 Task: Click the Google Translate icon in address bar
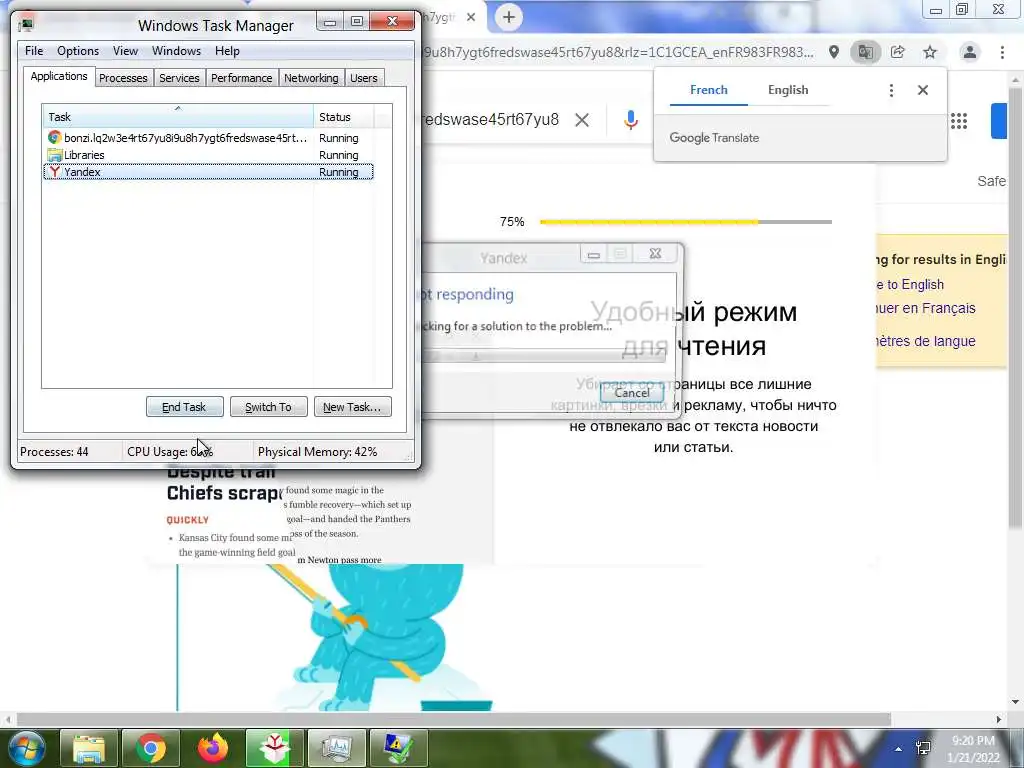865,52
